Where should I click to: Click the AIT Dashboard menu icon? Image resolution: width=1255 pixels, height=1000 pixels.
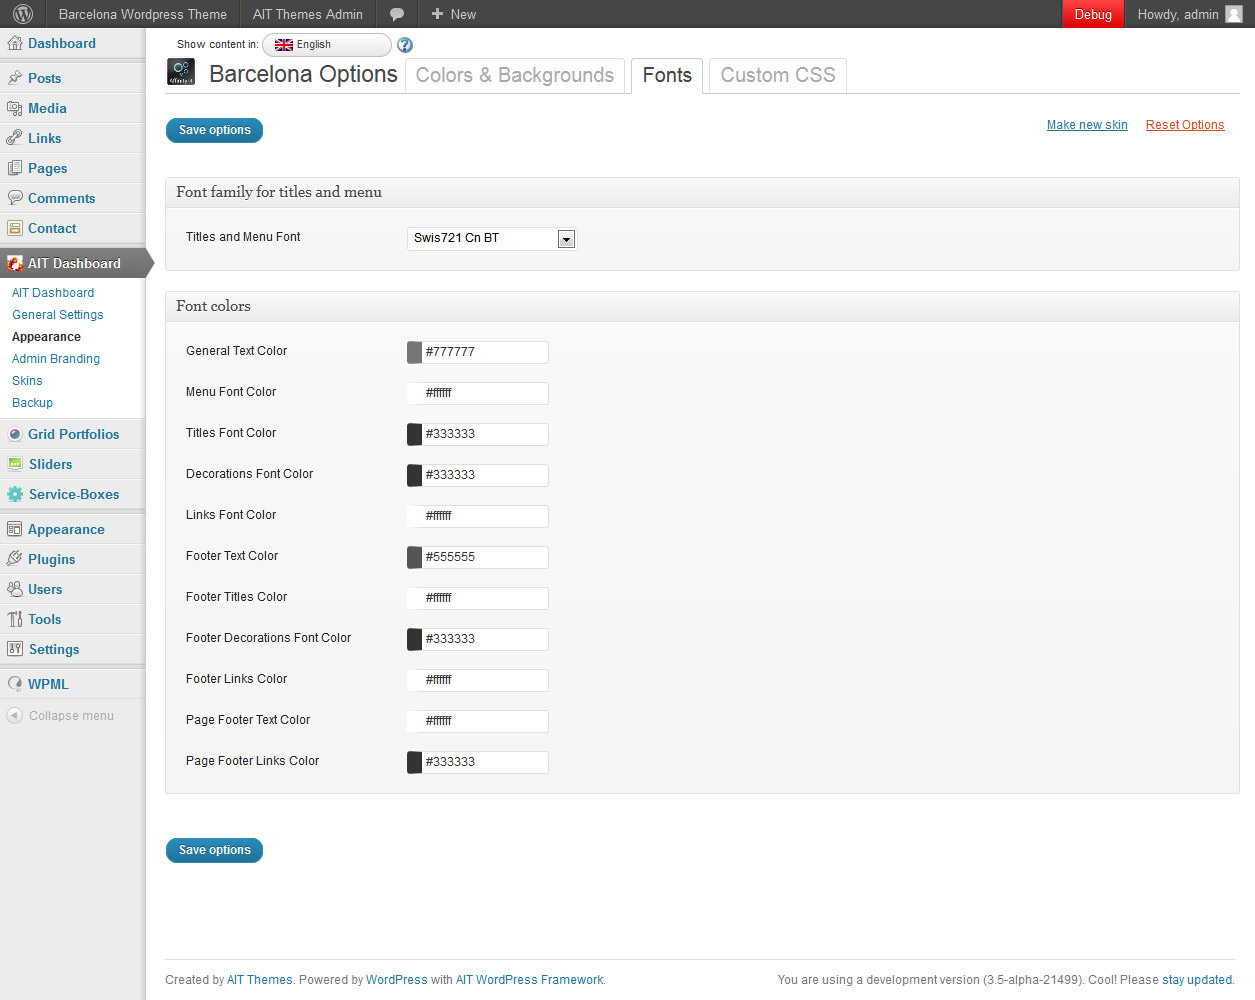click(x=15, y=263)
